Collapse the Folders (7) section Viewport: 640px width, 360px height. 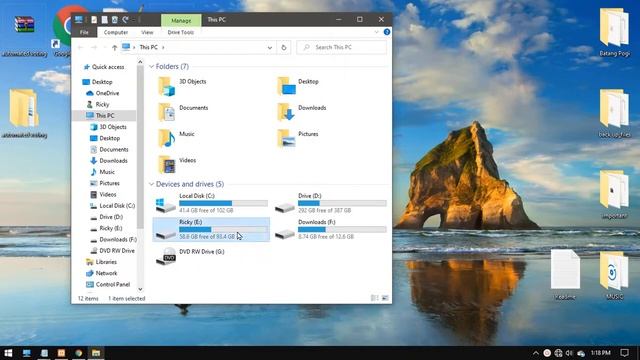click(151, 67)
